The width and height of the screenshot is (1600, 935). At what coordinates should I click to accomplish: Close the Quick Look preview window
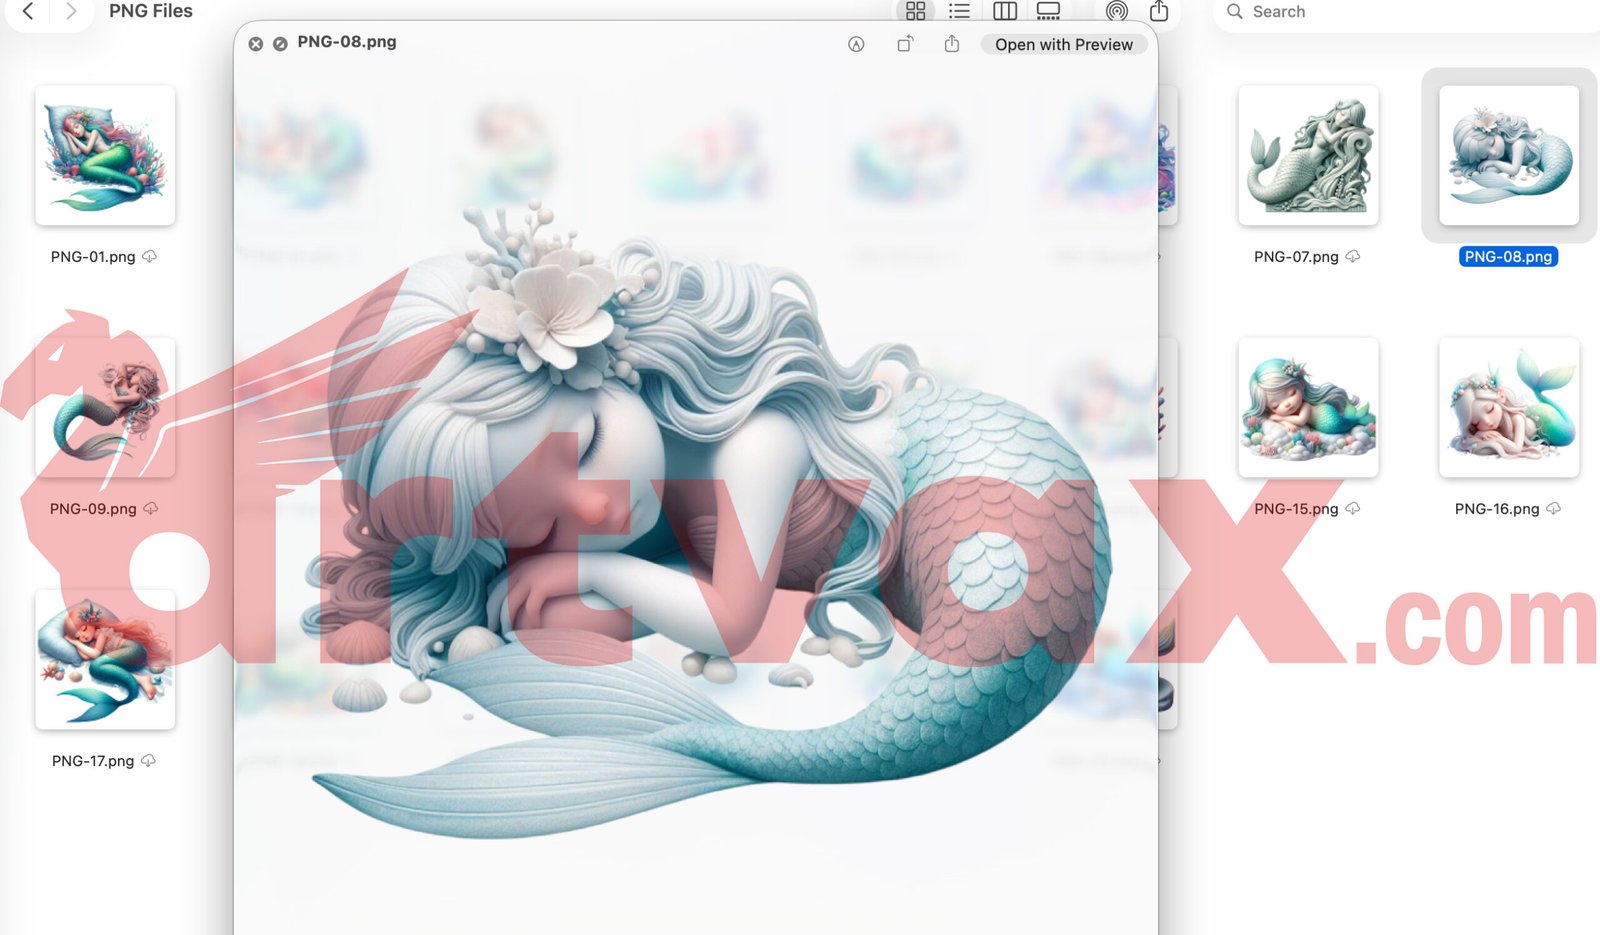point(256,44)
